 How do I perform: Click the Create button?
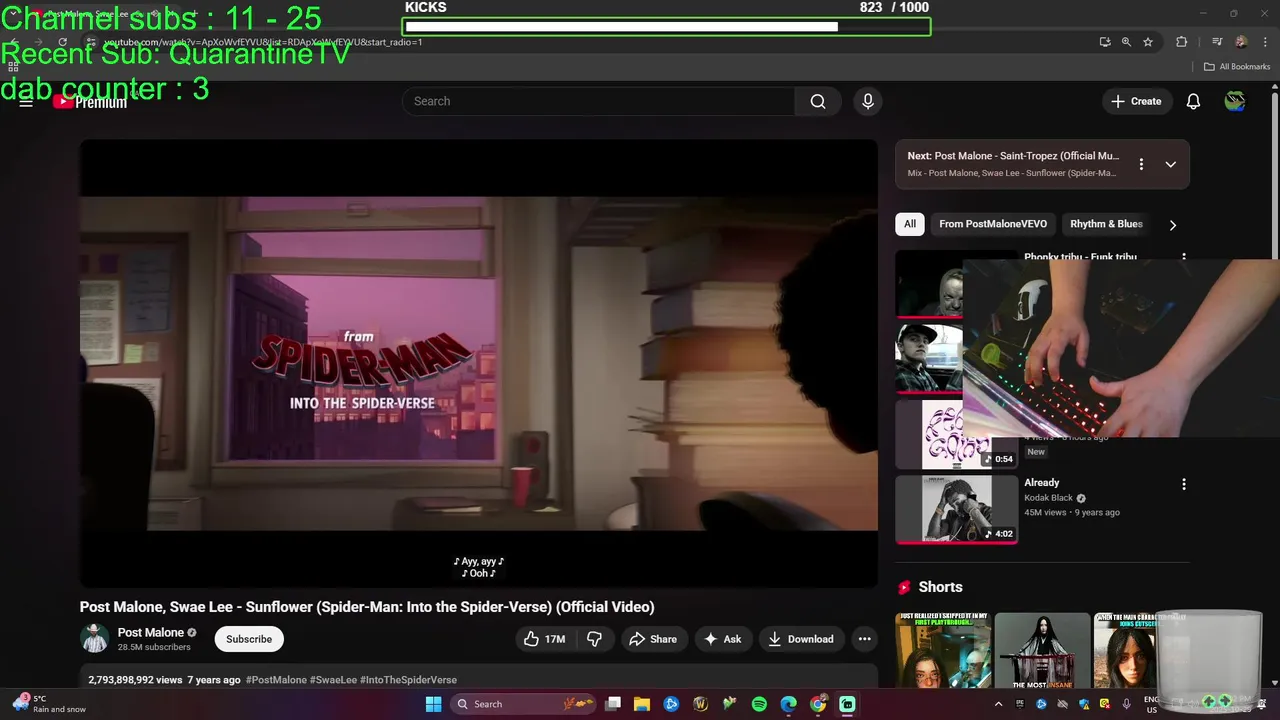click(1137, 101)
